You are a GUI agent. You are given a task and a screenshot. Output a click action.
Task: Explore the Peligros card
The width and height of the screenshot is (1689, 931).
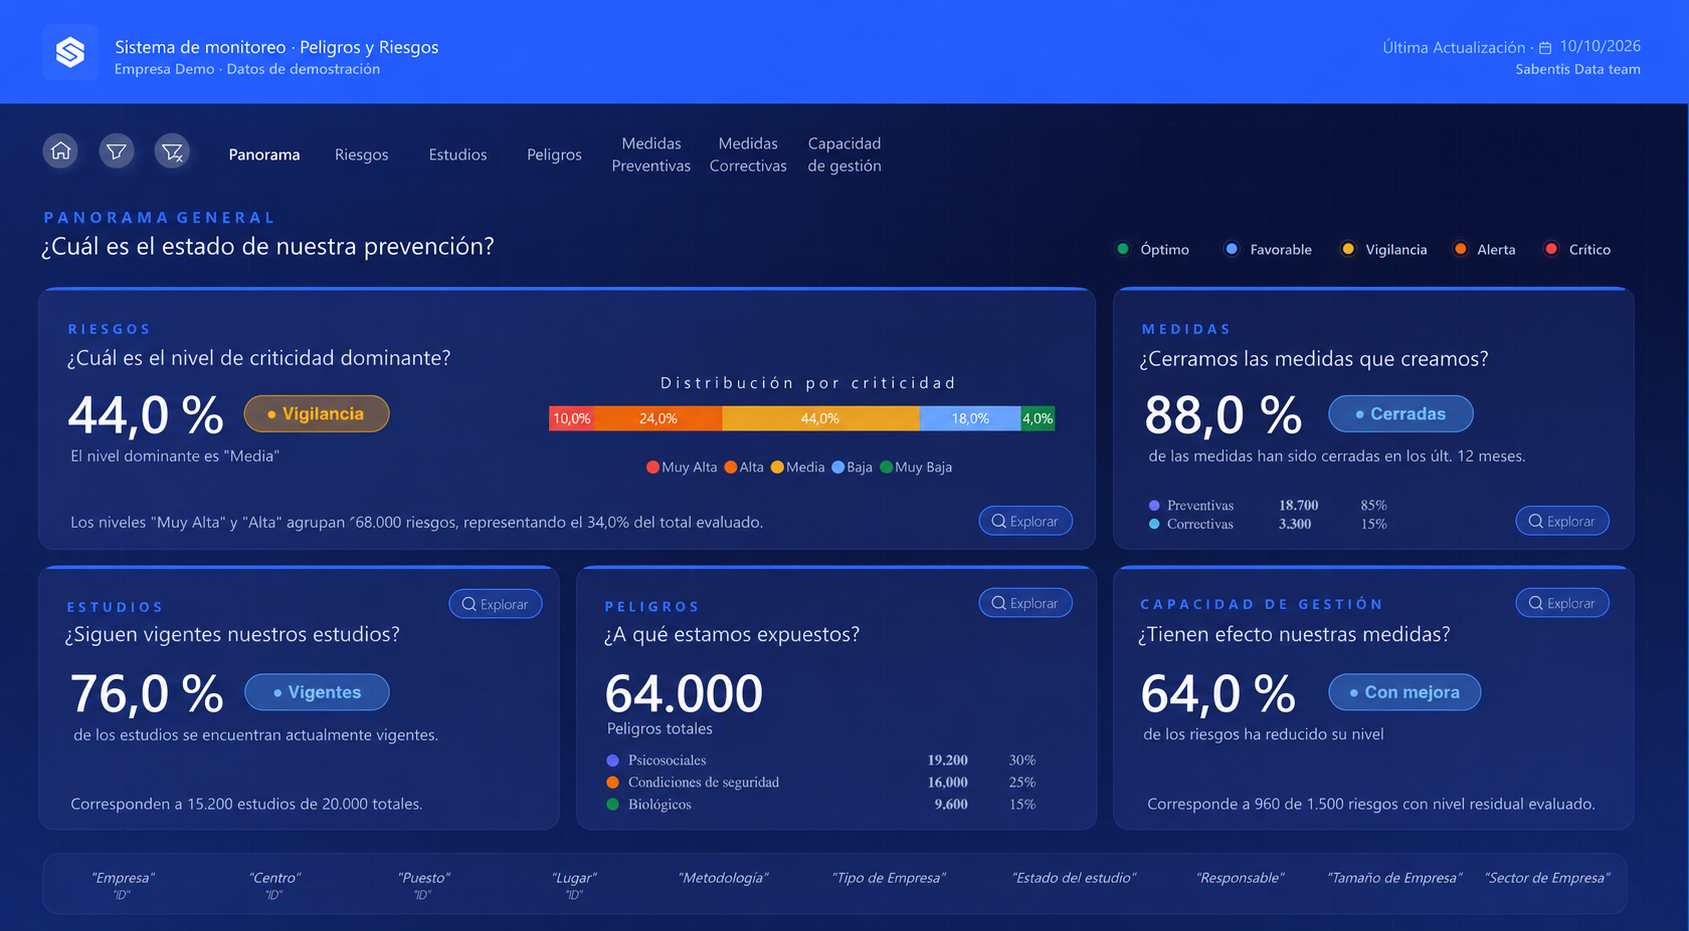point(1025,603)
